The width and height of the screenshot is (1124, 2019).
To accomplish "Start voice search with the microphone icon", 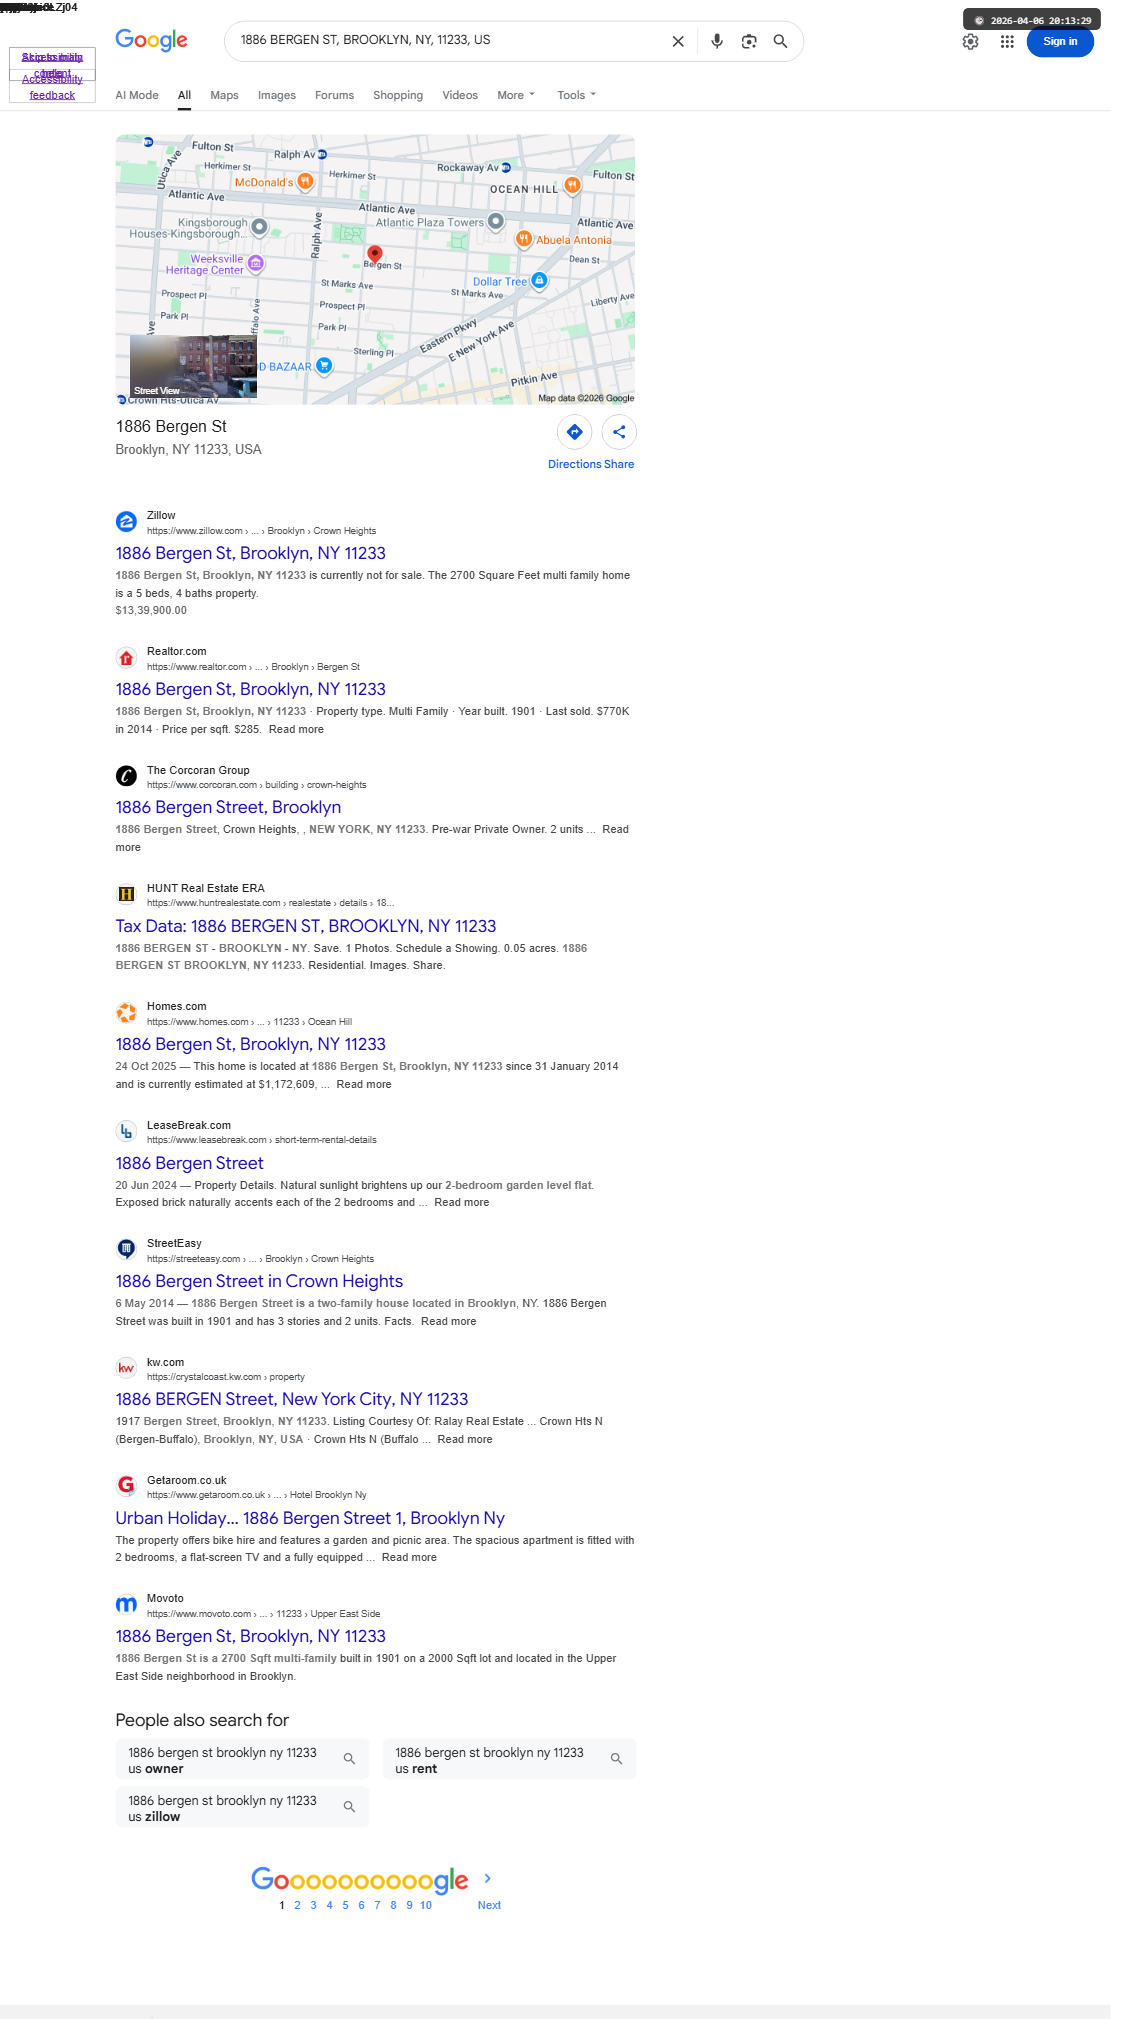I will coord(717,41).
